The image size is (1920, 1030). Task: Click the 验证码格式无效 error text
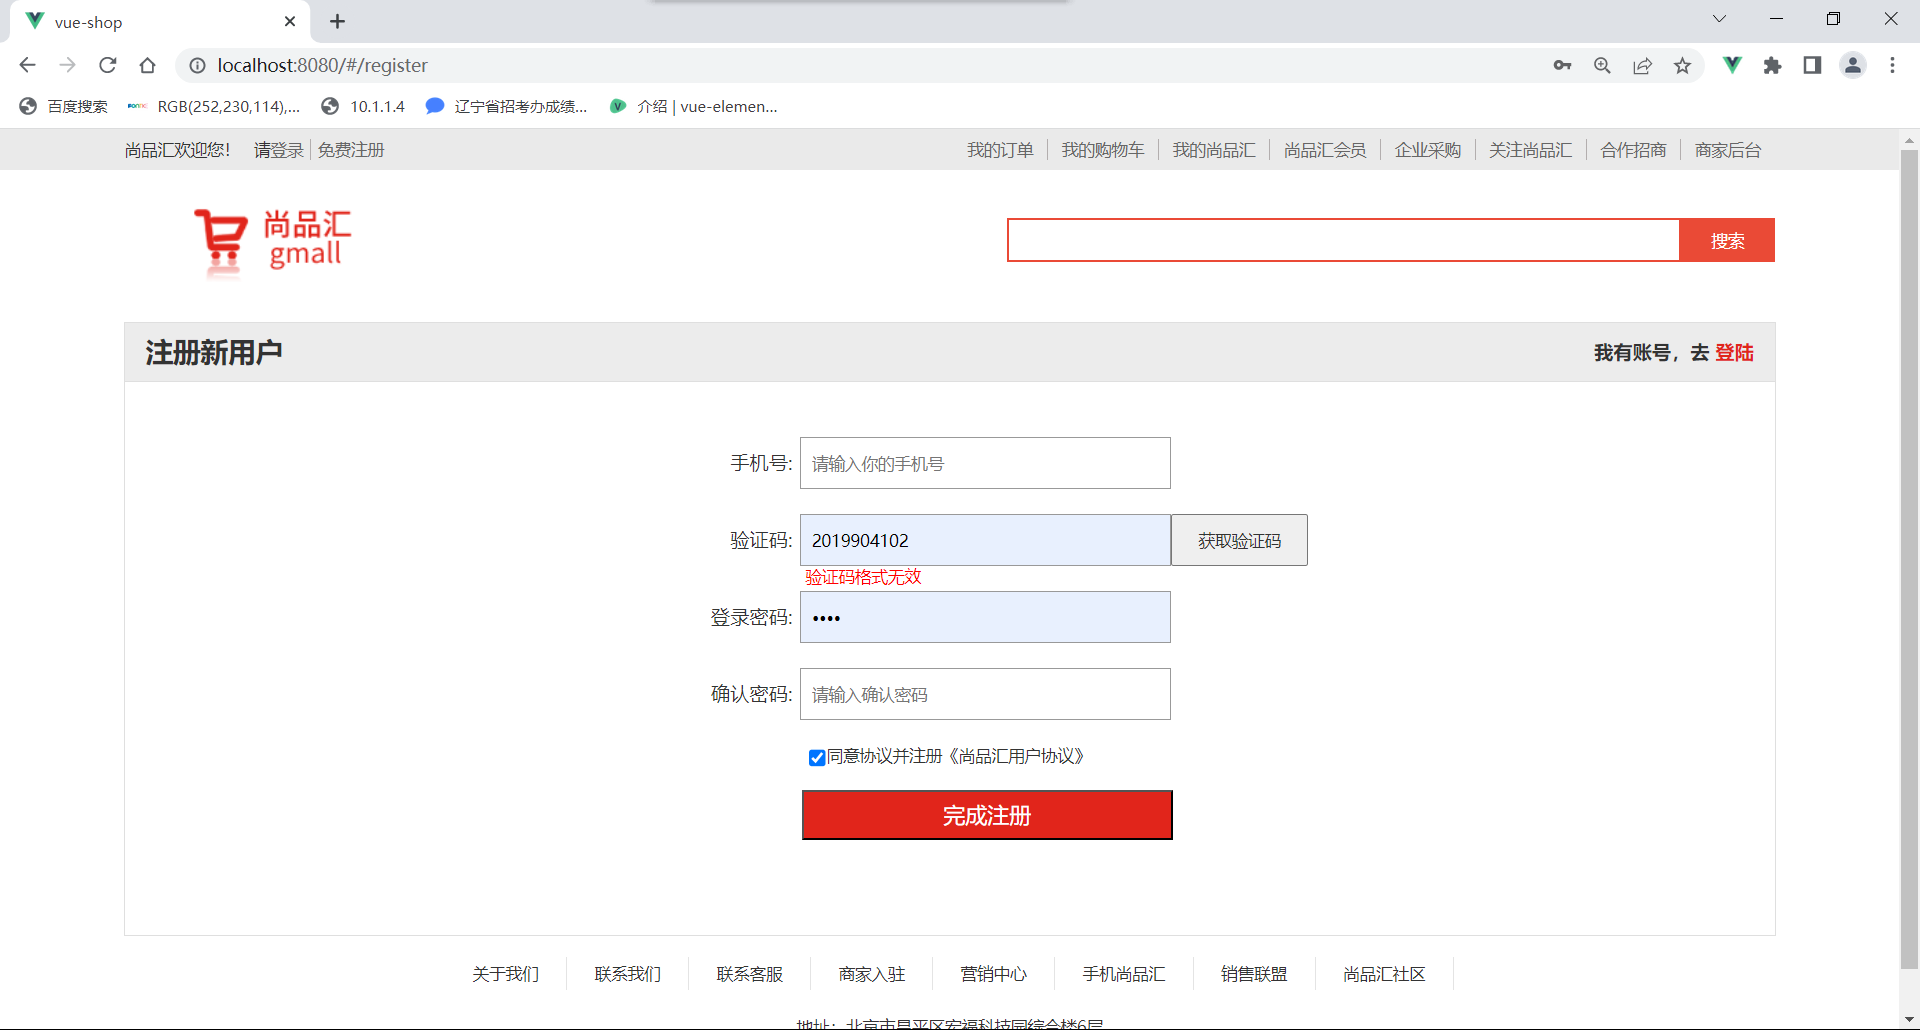(x=863, y=577)
